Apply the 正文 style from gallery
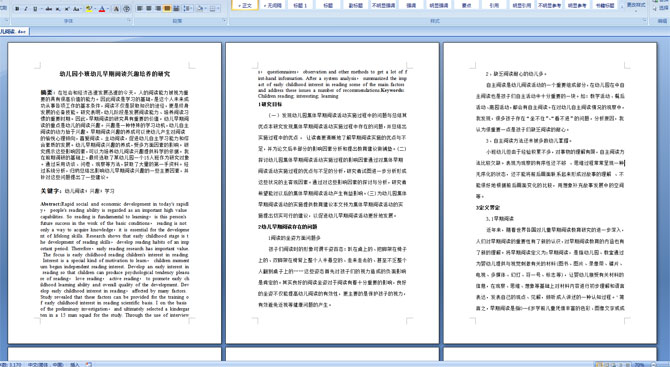This screenshot has height=367, width=670. pyautogui.click(x=245, y=5)
